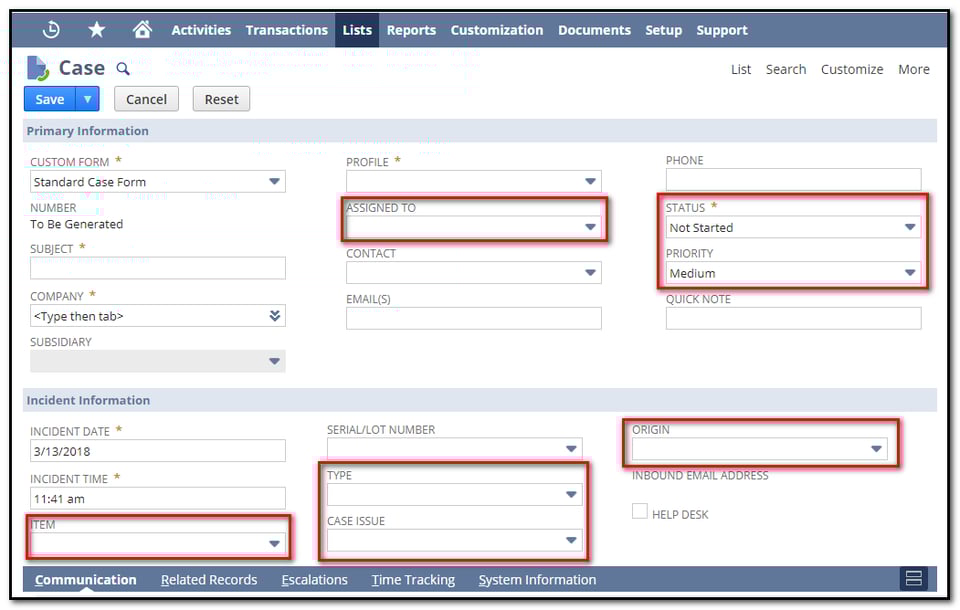Click the Reset button
The height and width of the screenshot is (610, 960).
point(220,99)
